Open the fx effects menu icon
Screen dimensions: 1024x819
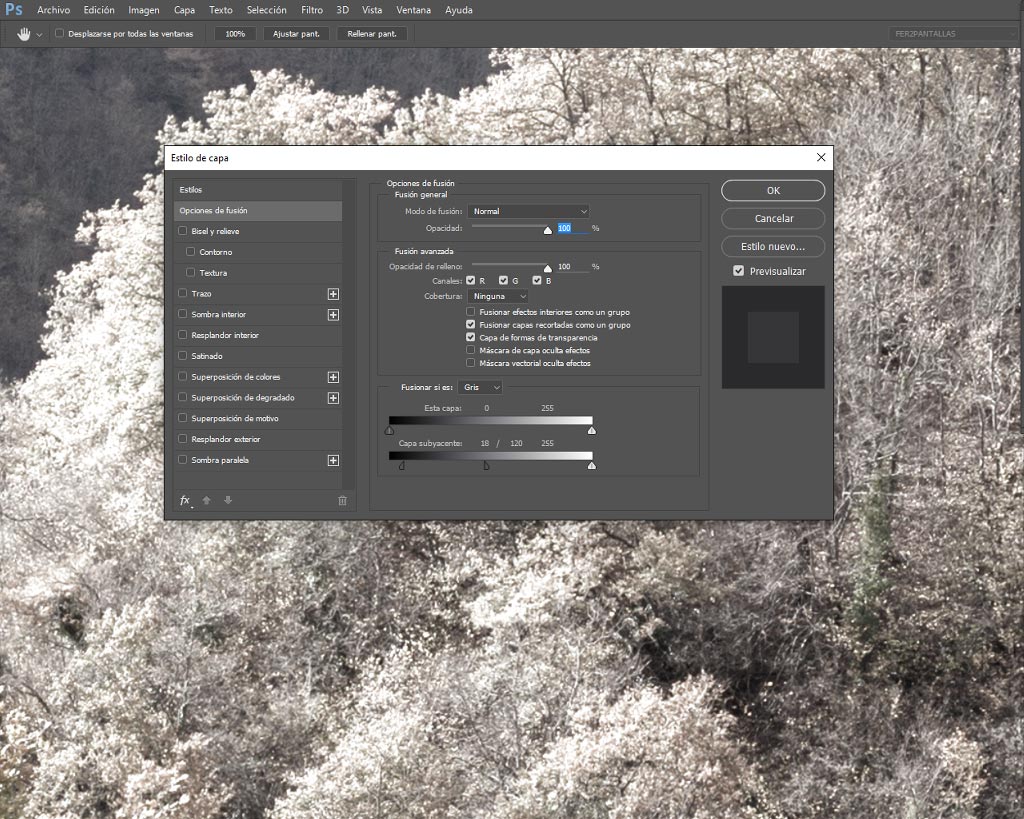pyautogui.click(x=185, y=500)
